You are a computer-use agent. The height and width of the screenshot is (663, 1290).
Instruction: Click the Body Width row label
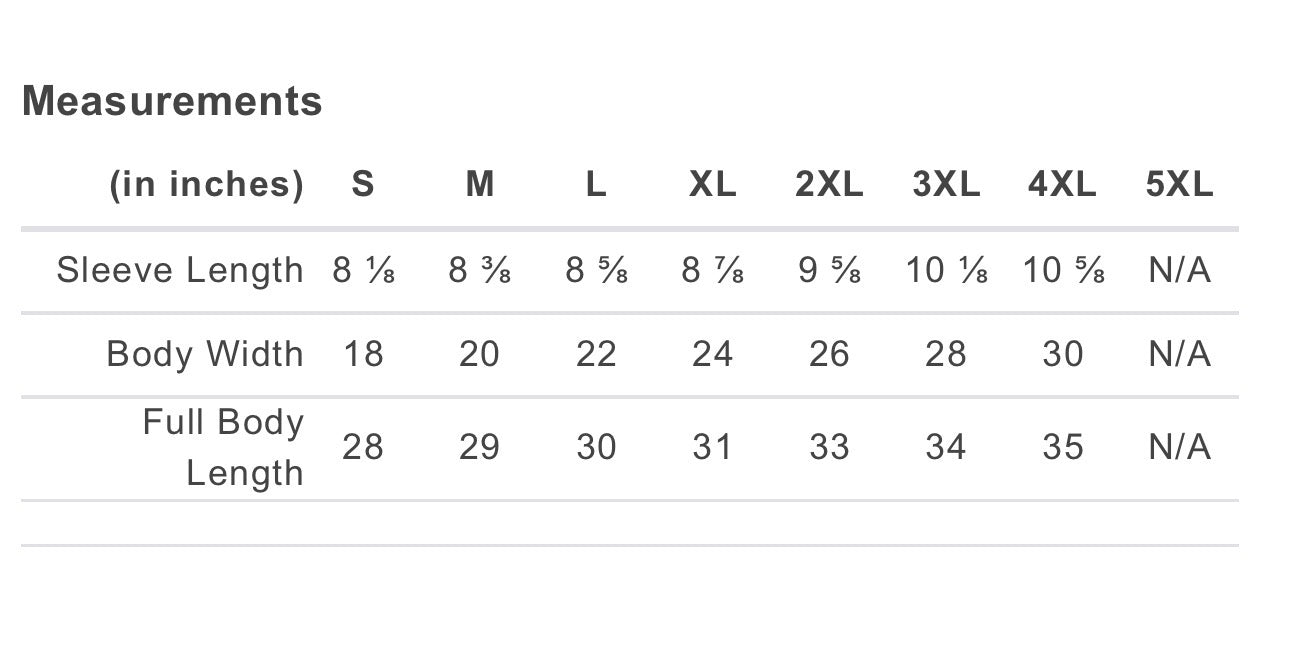coord(205,354)
